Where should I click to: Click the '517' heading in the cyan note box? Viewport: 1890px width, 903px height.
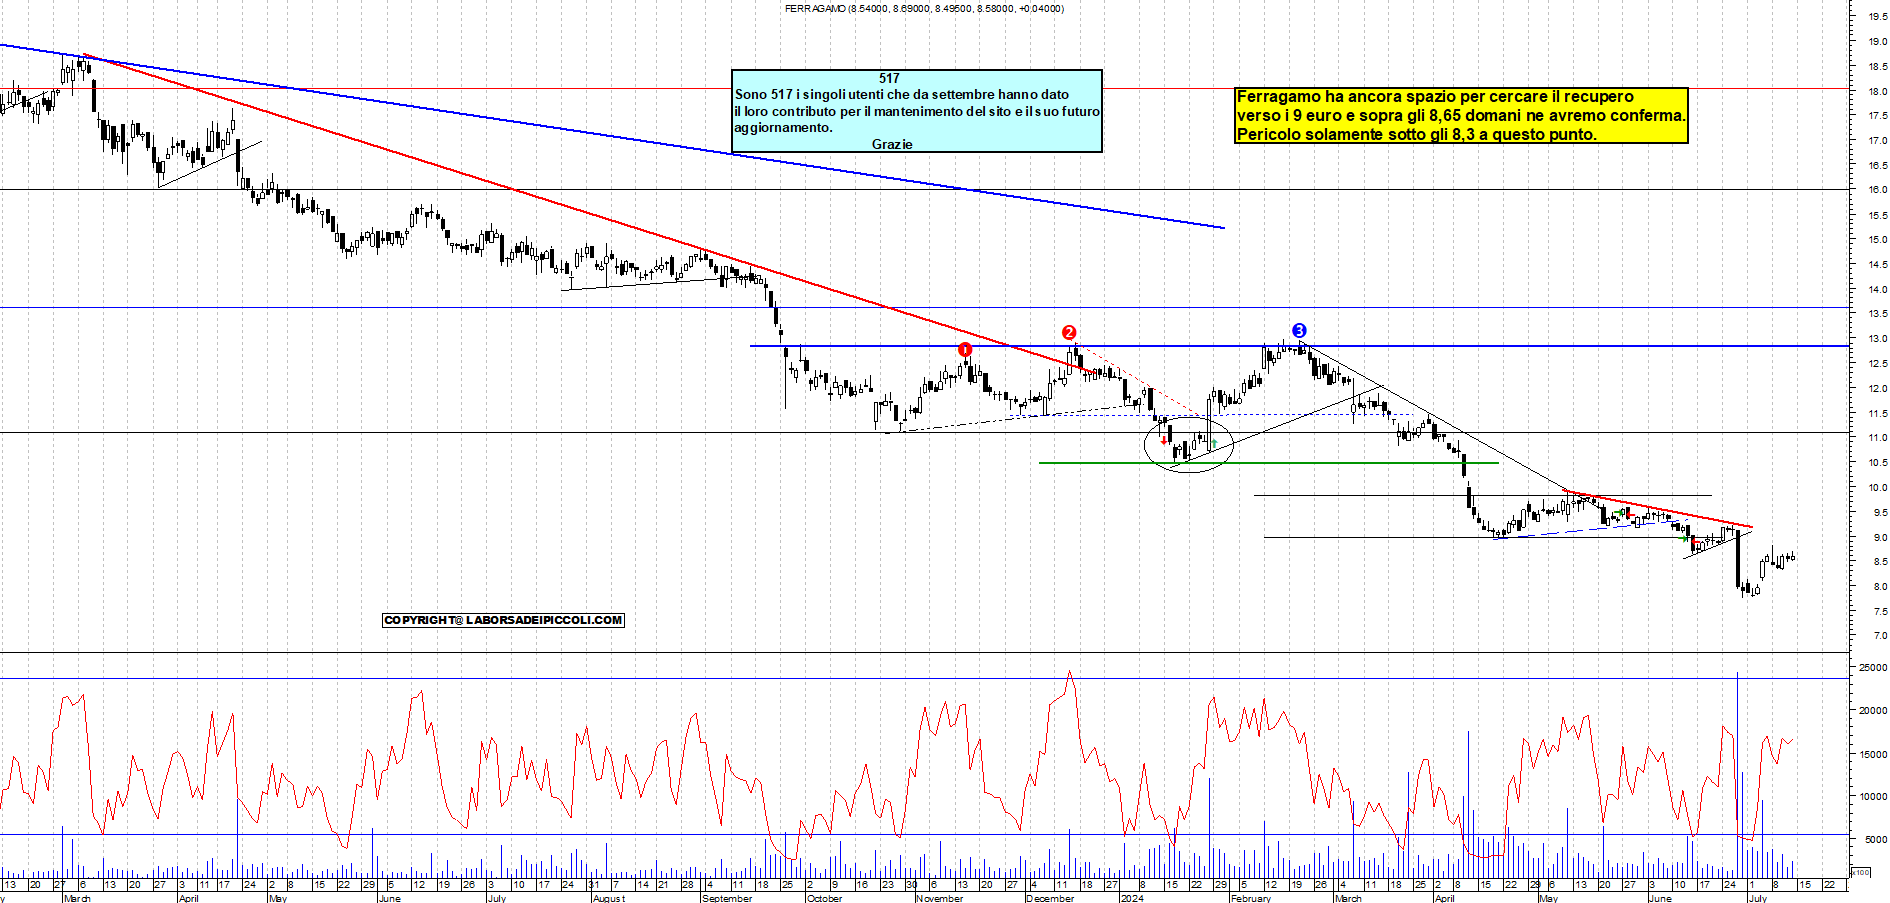tap(889, 78)
